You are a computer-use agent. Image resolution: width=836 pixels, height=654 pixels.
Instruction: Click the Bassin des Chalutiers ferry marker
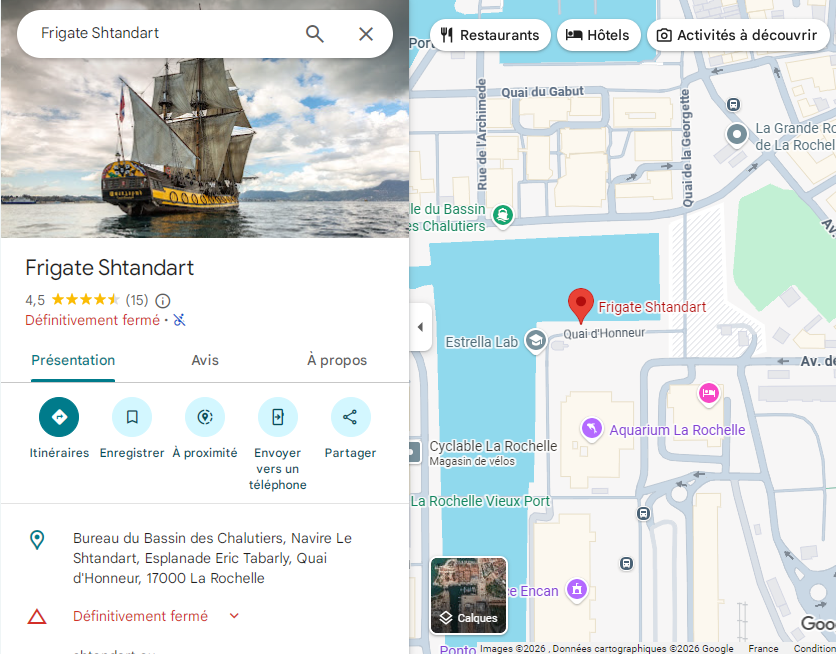pos(502,216)
